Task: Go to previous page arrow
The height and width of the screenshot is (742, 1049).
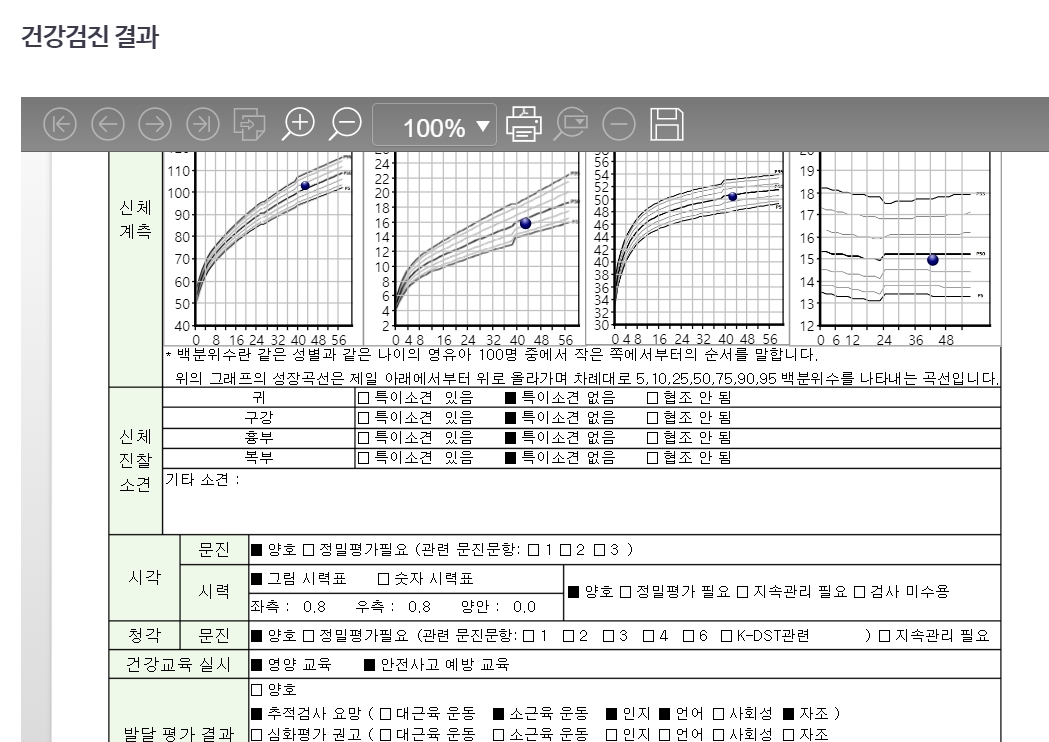Action: tap(108, 124)
